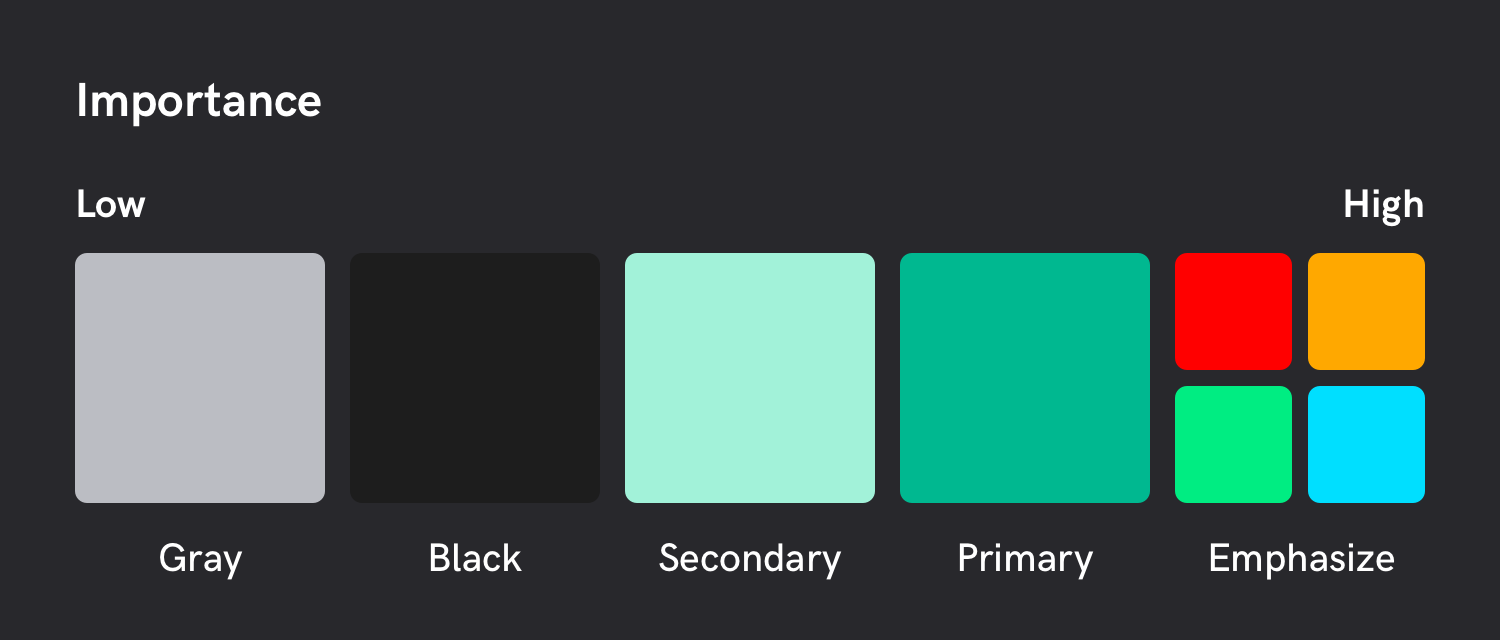
Task: Select the swatch above the Gray label
Action: pos(200,378)
